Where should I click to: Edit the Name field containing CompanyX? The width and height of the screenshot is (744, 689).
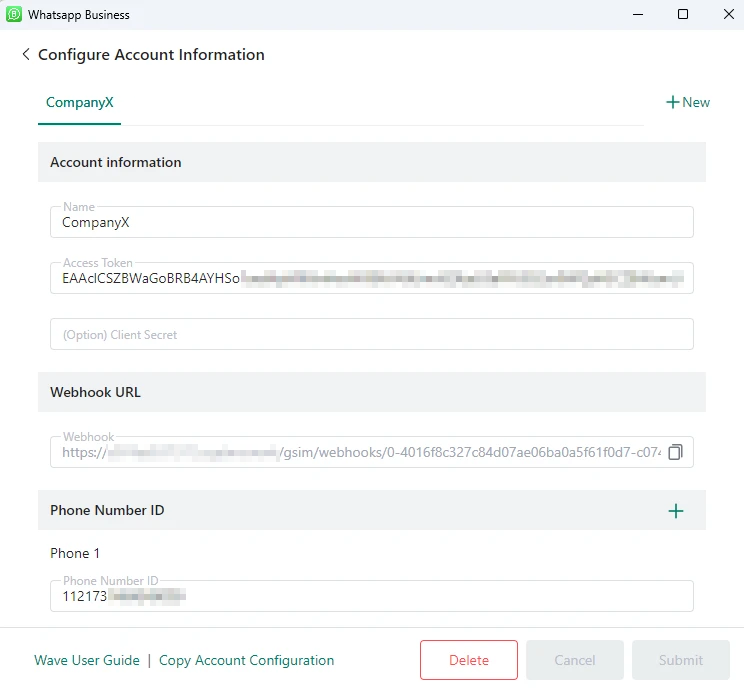tap(372, 222)
